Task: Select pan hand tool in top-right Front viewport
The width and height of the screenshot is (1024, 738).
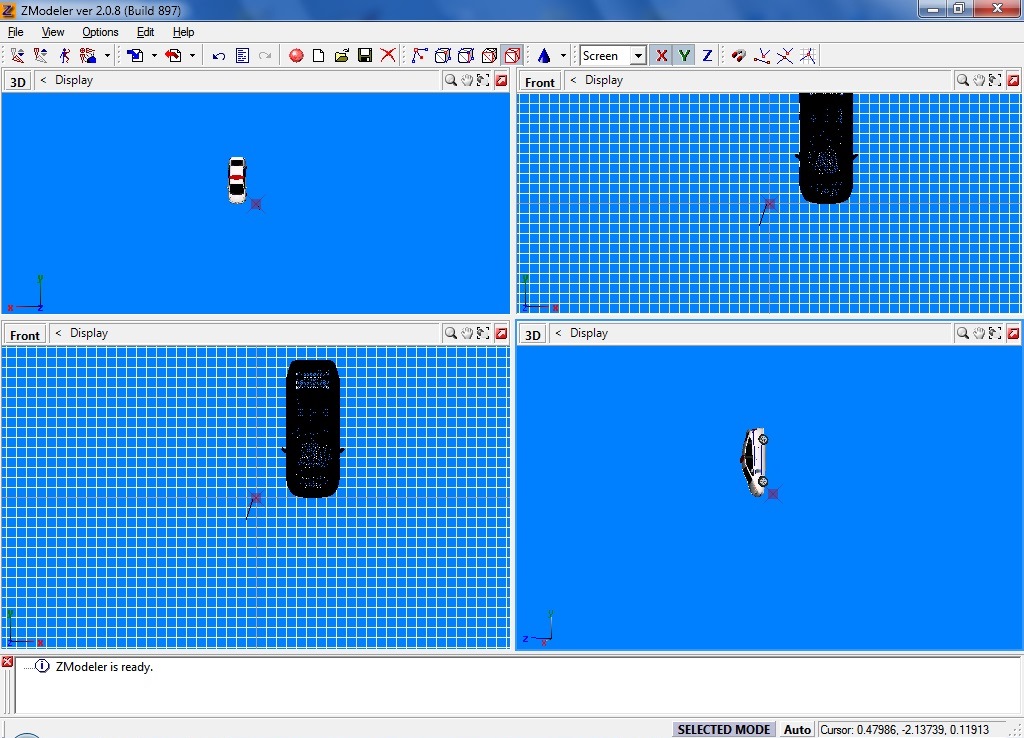Action: coord(979,80)
